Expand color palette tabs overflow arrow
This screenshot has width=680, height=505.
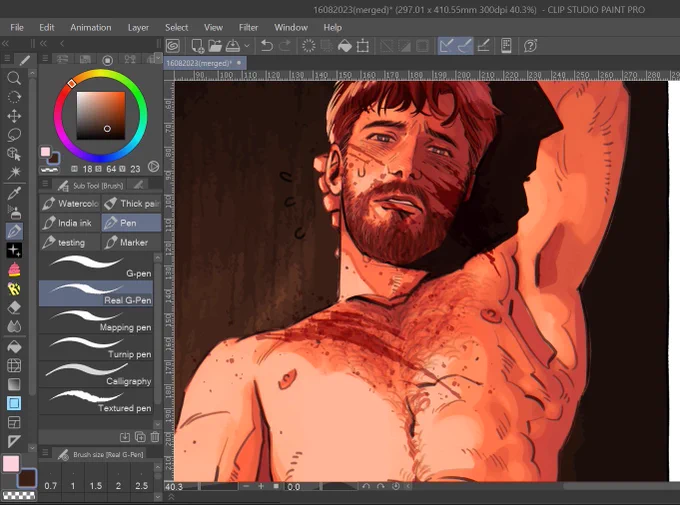click(158, 58)
